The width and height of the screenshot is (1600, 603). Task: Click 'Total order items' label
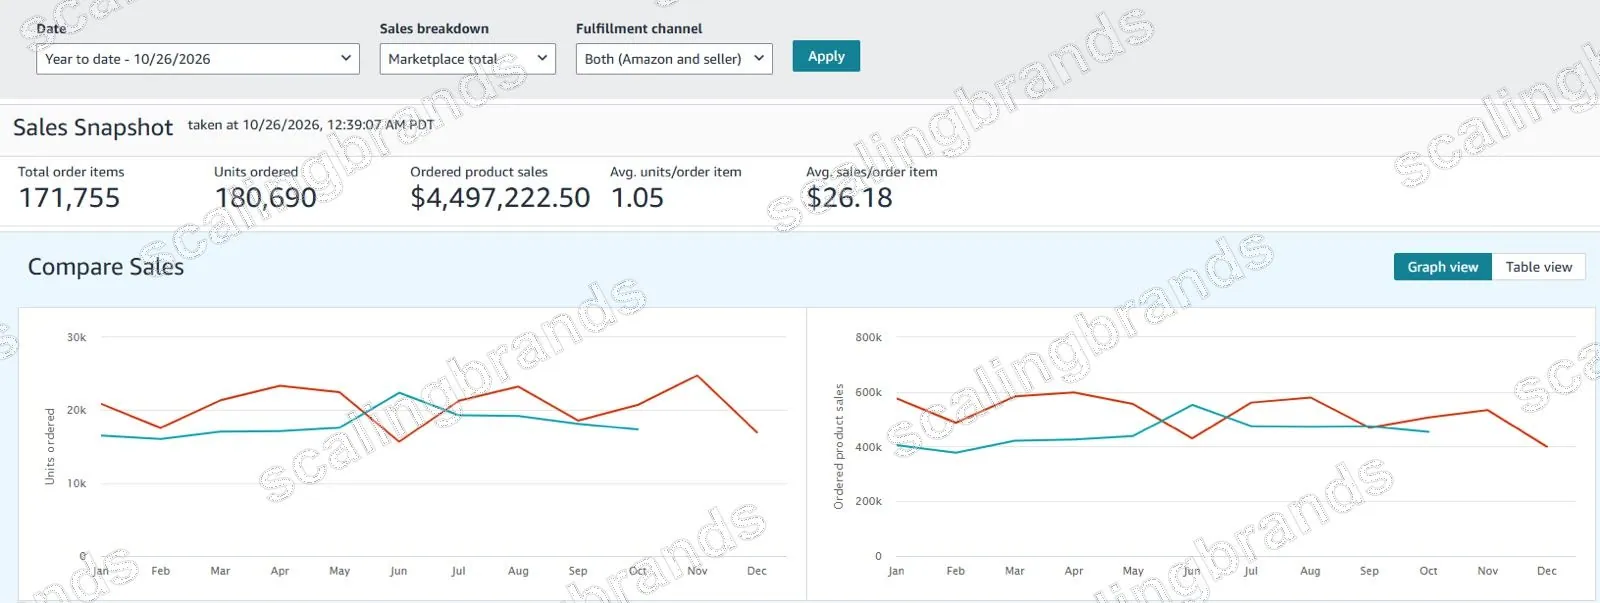[71, 172]
